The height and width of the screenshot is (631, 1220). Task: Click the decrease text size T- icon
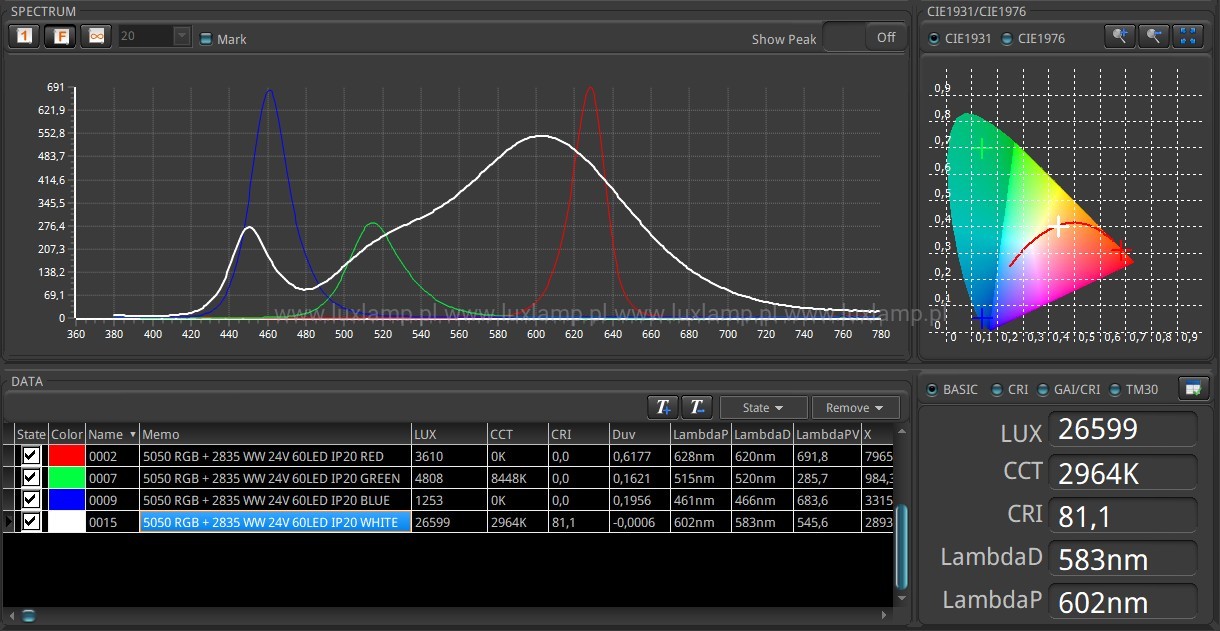pos(696,407)
